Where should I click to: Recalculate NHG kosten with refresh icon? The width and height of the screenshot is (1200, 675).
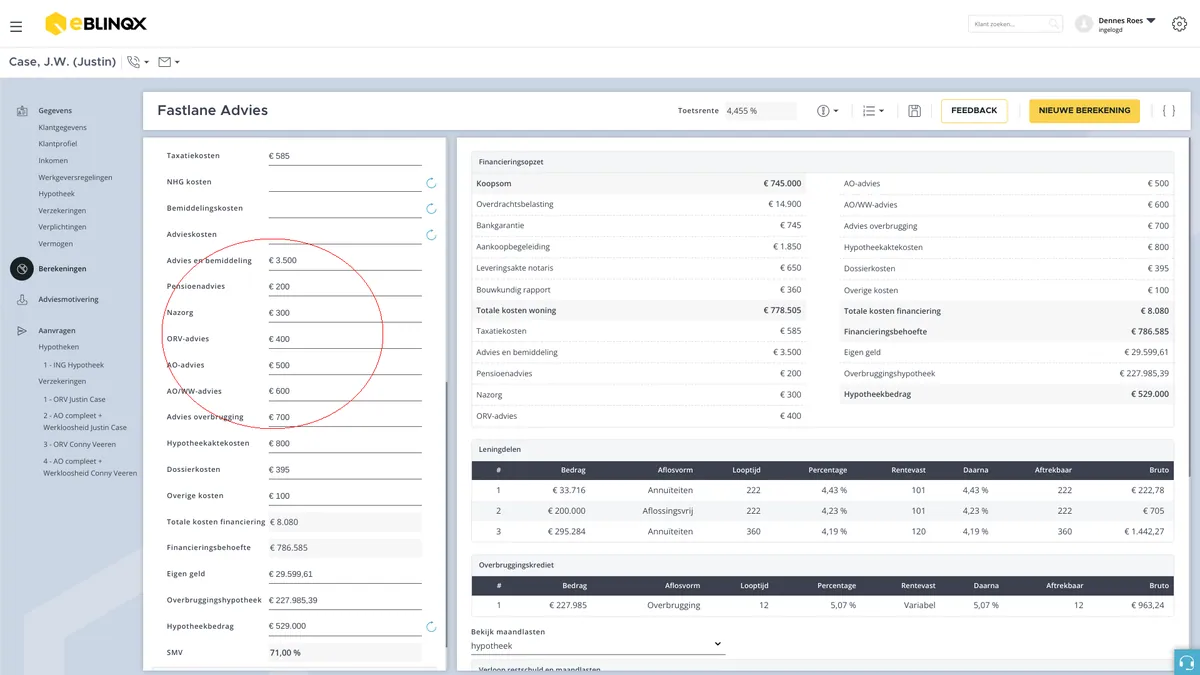[x=431, y=183]
